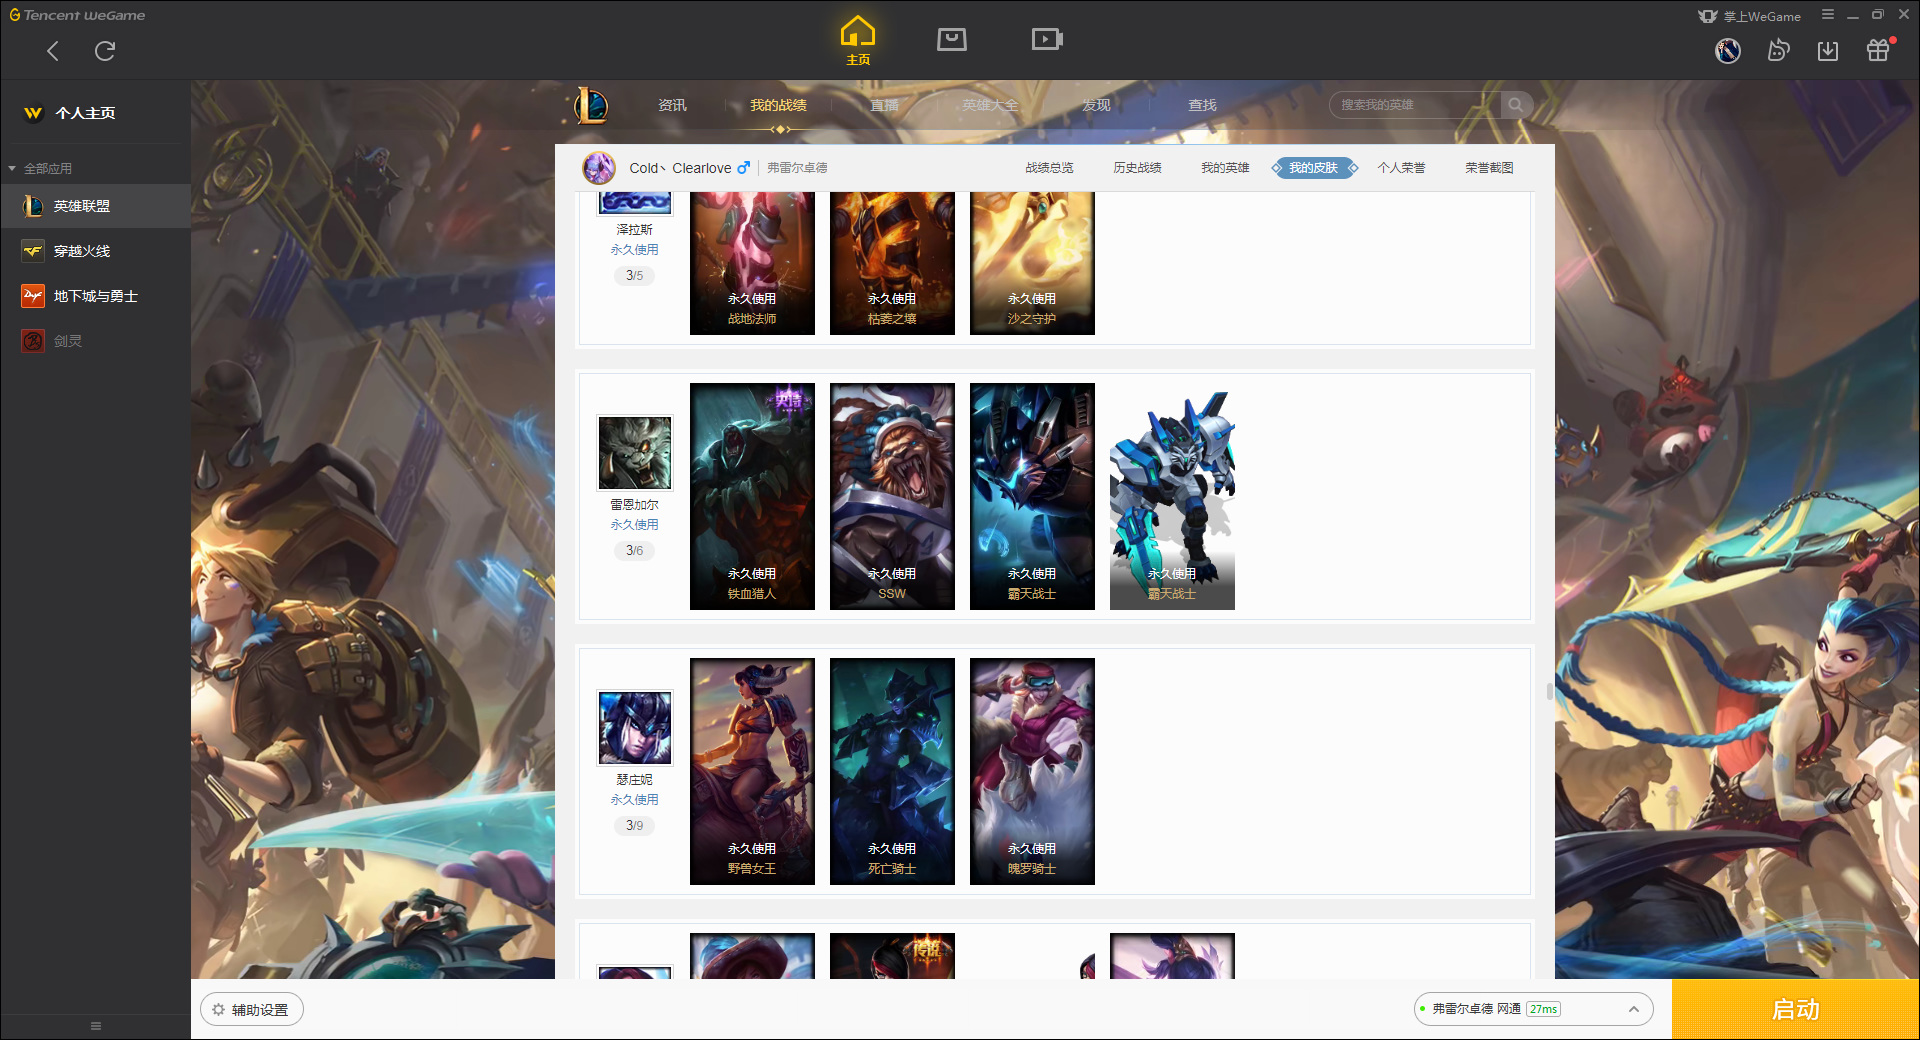Viewport: 1920px width, 1040px height.
Task: Open the 资讯 tab
Action: tap(672, 105)
